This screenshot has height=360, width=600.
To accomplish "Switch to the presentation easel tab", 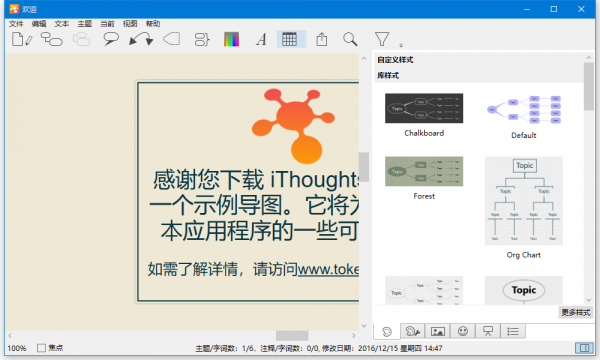I will coord(488,331).
